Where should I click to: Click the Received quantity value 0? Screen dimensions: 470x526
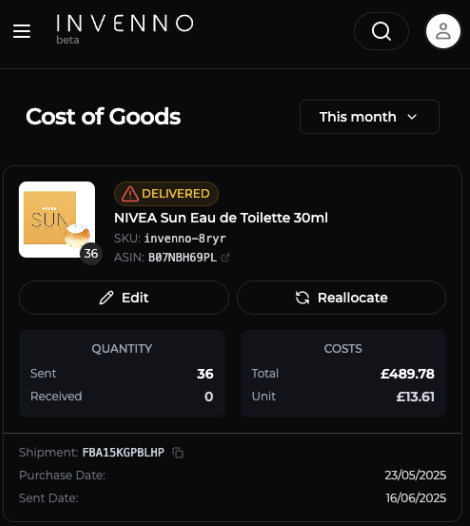pos(209,397)
